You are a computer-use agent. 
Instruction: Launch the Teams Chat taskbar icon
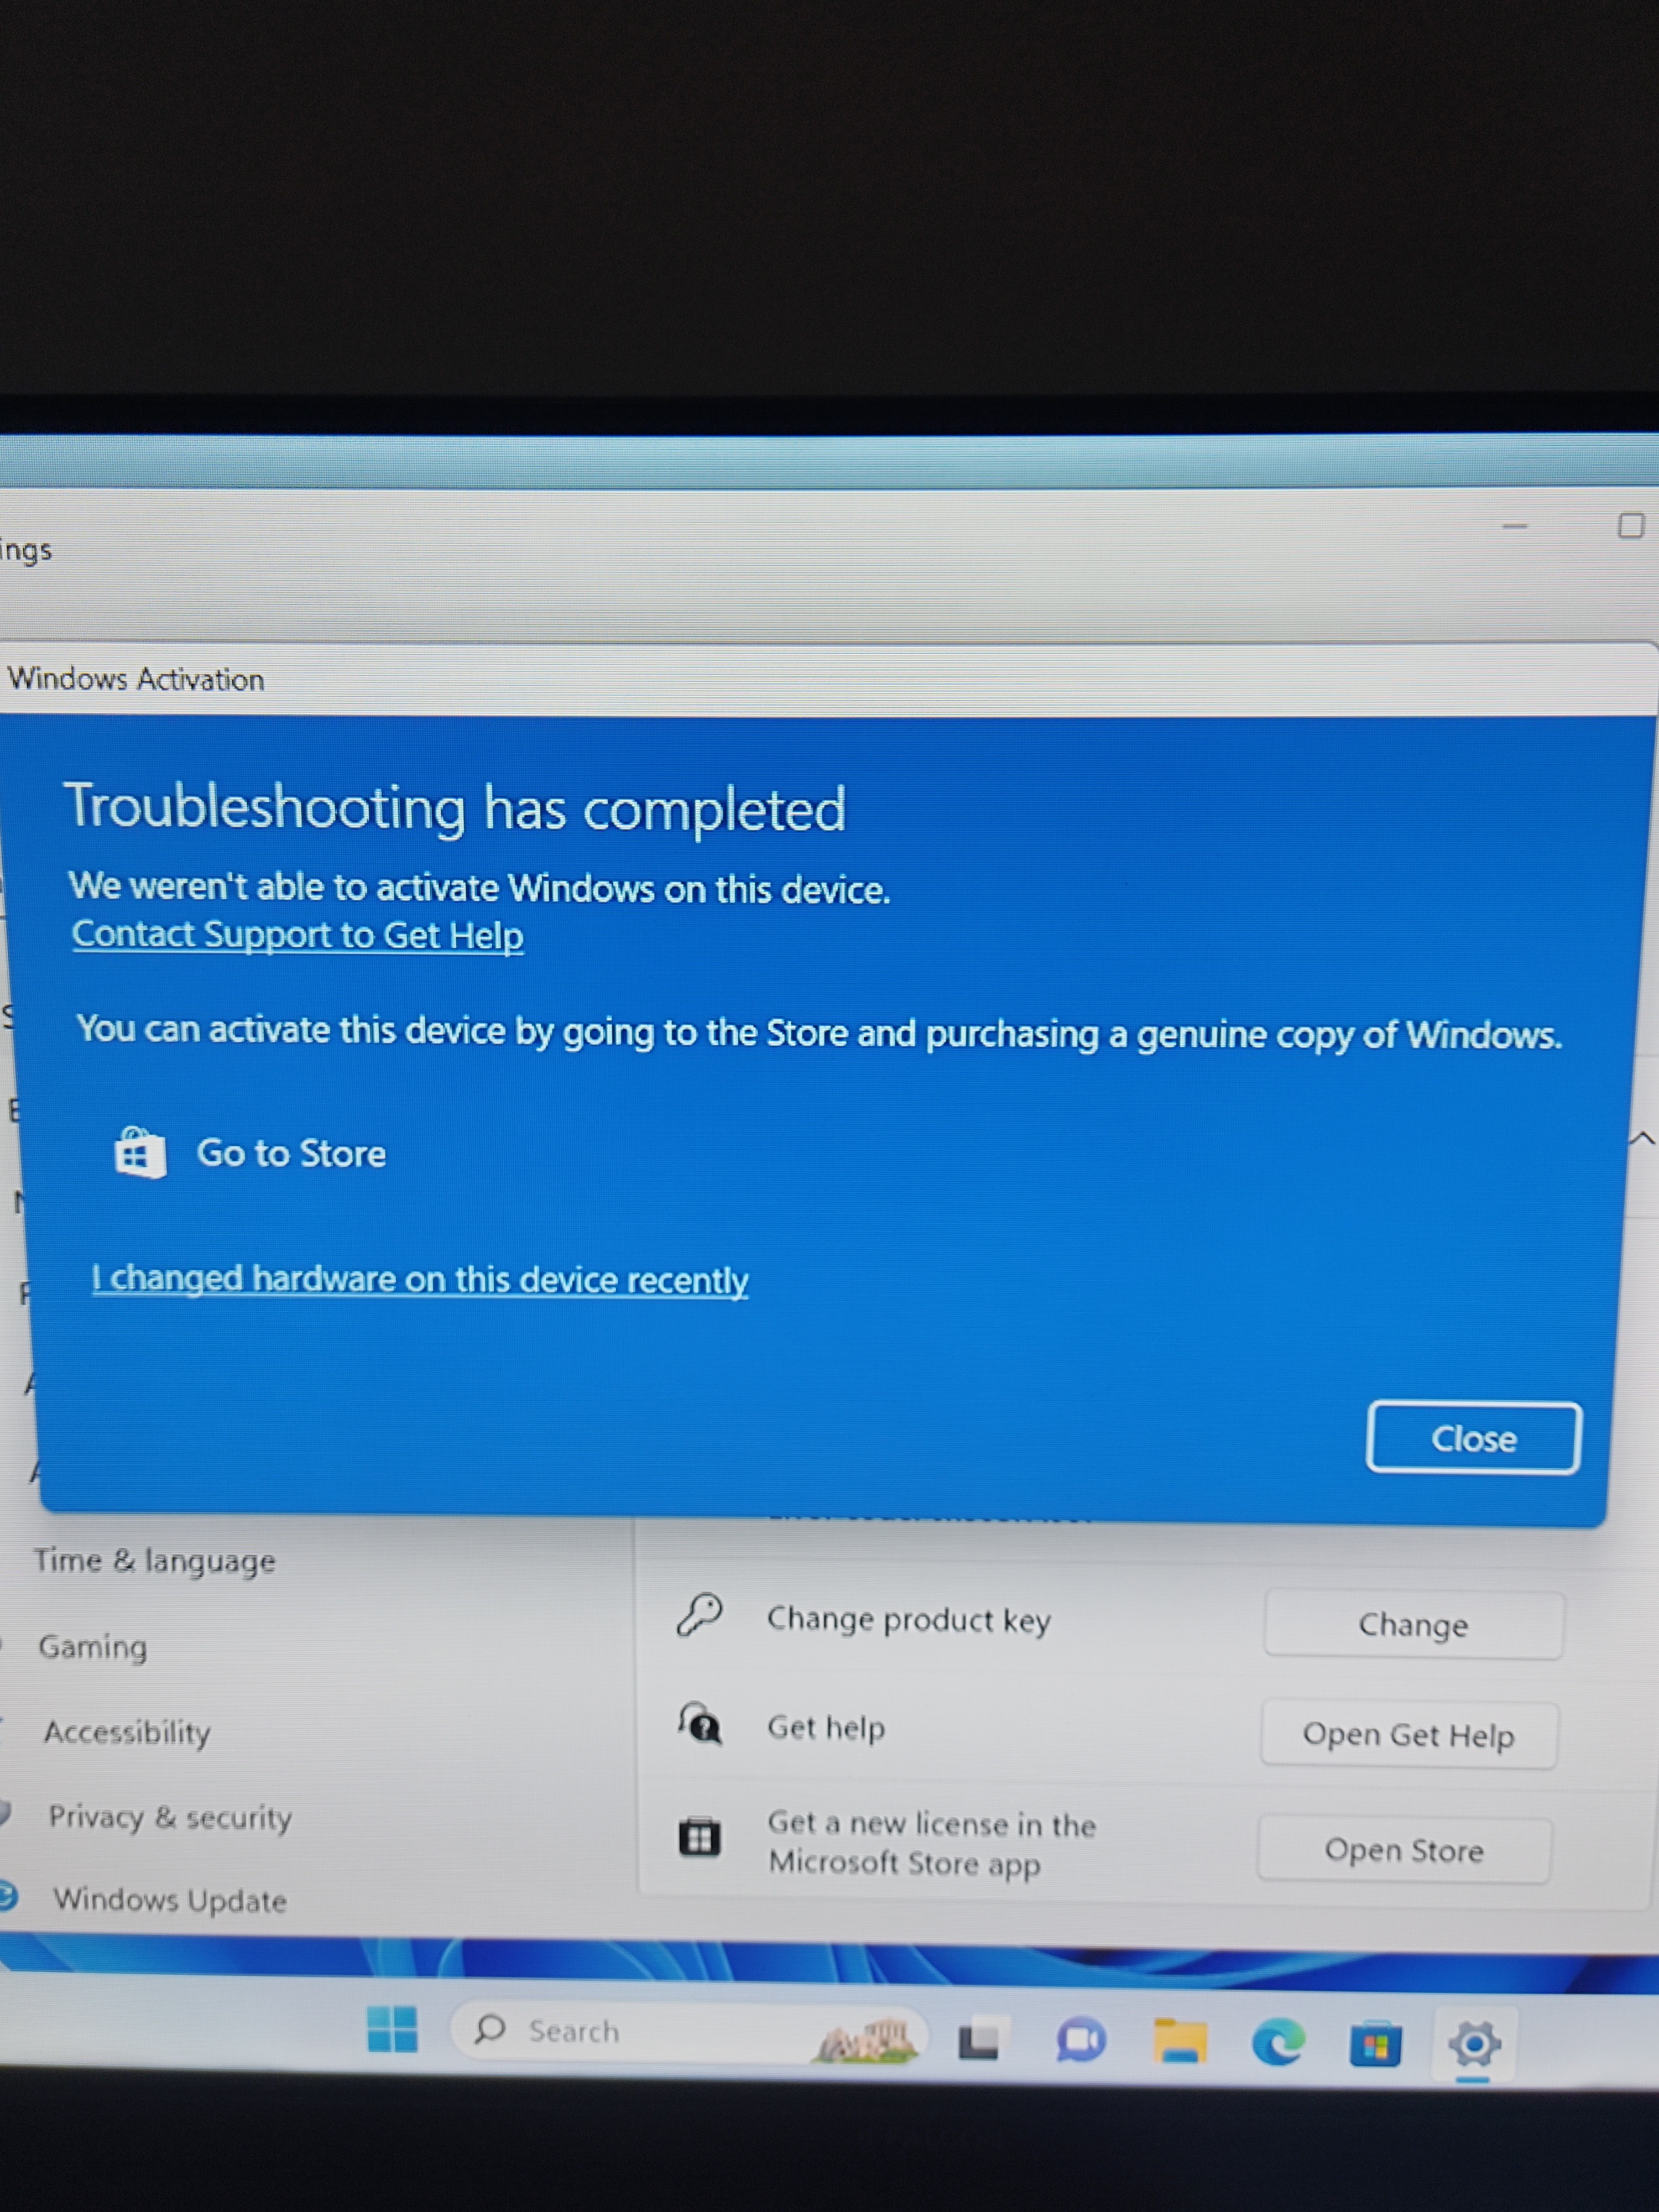(1080, 2041)
